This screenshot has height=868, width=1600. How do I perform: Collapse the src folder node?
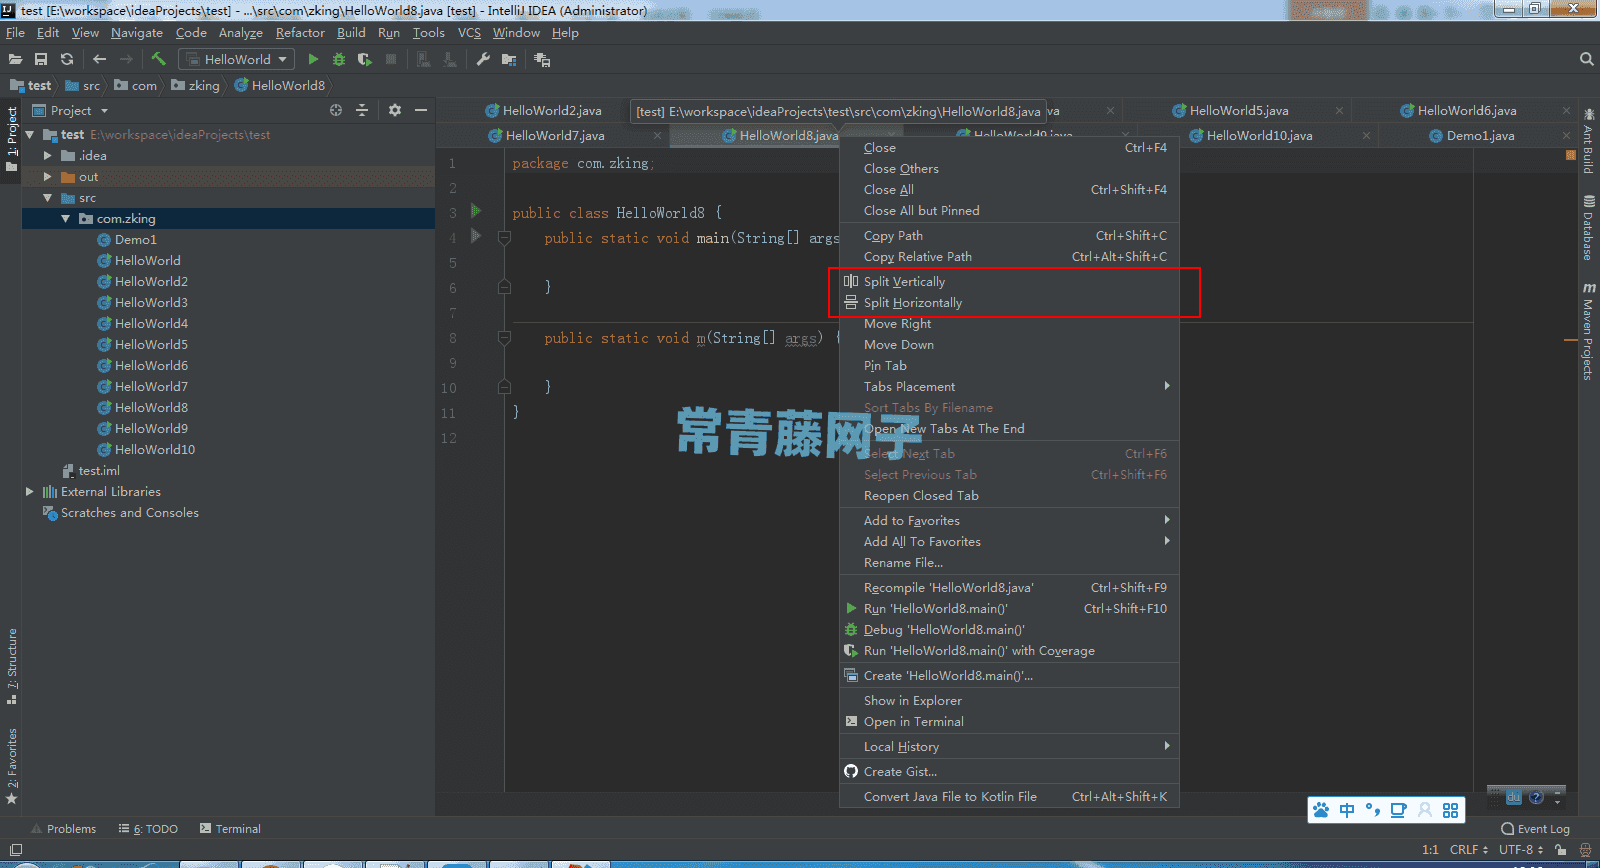click(47, 198)
